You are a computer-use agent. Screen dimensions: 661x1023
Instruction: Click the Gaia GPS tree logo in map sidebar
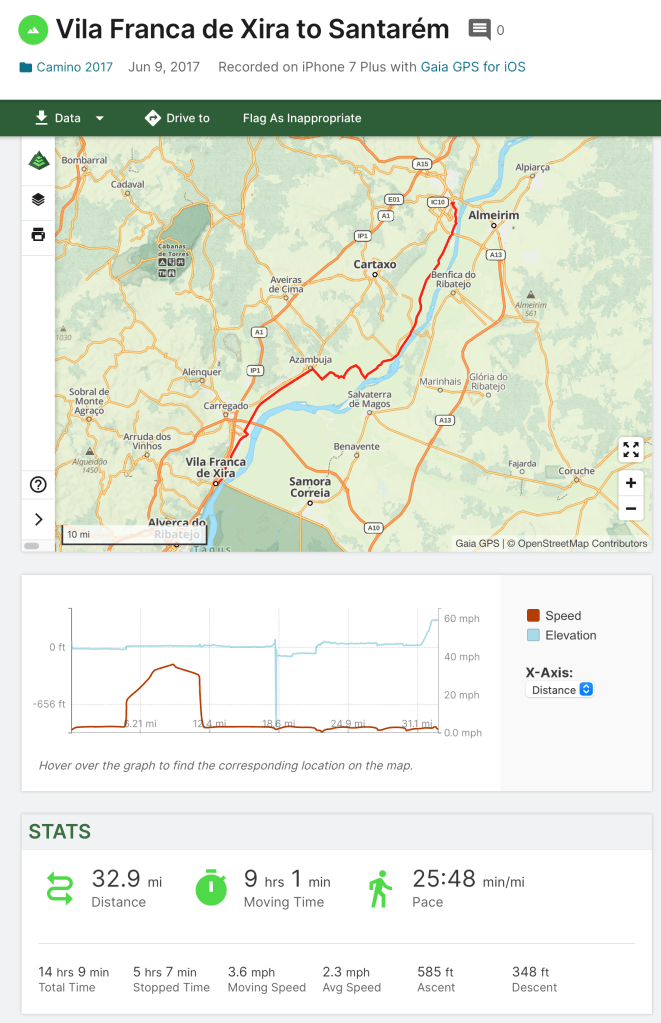point(38,161)
